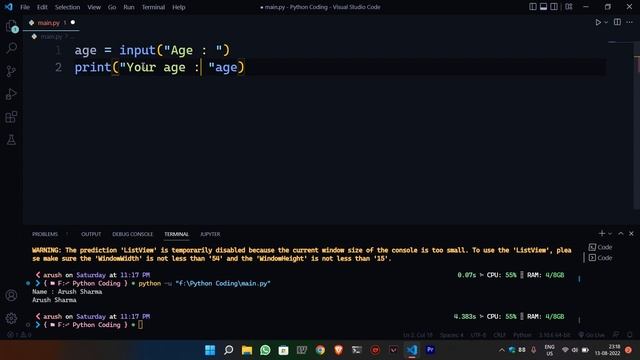
Task: Open the Run menu
Action: click(x=129, y=7)
